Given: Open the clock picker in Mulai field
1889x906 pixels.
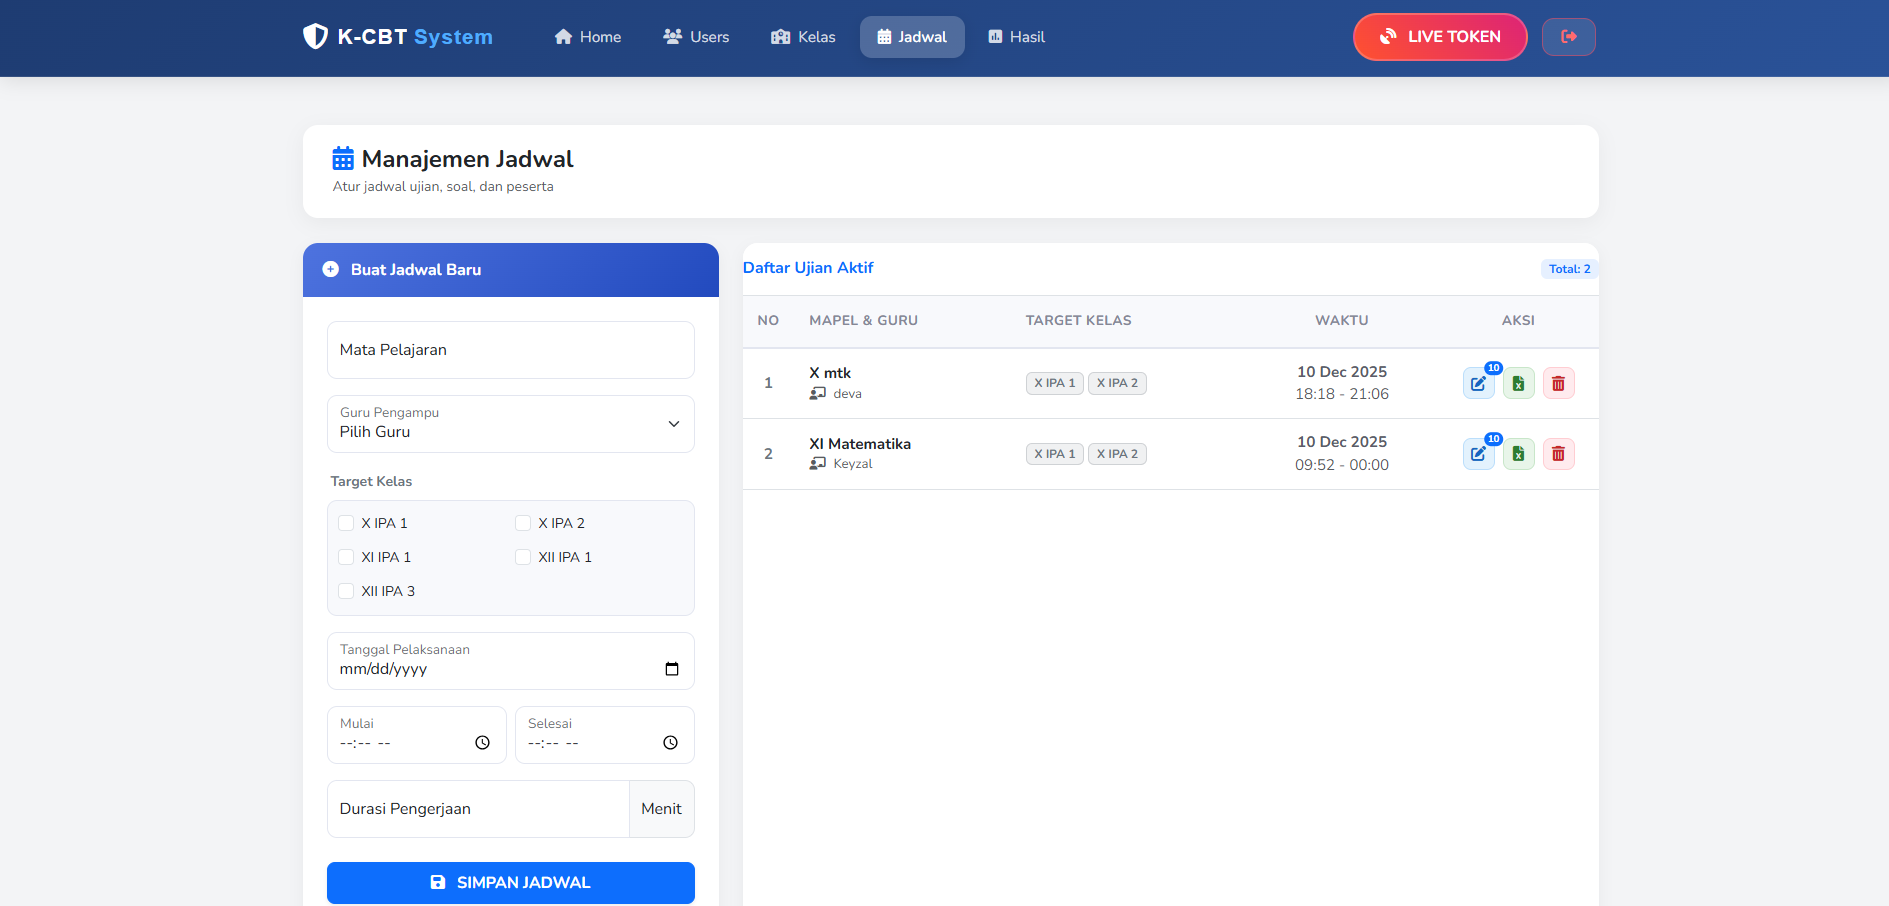Looking at the screenshot, I should point(482,743).
